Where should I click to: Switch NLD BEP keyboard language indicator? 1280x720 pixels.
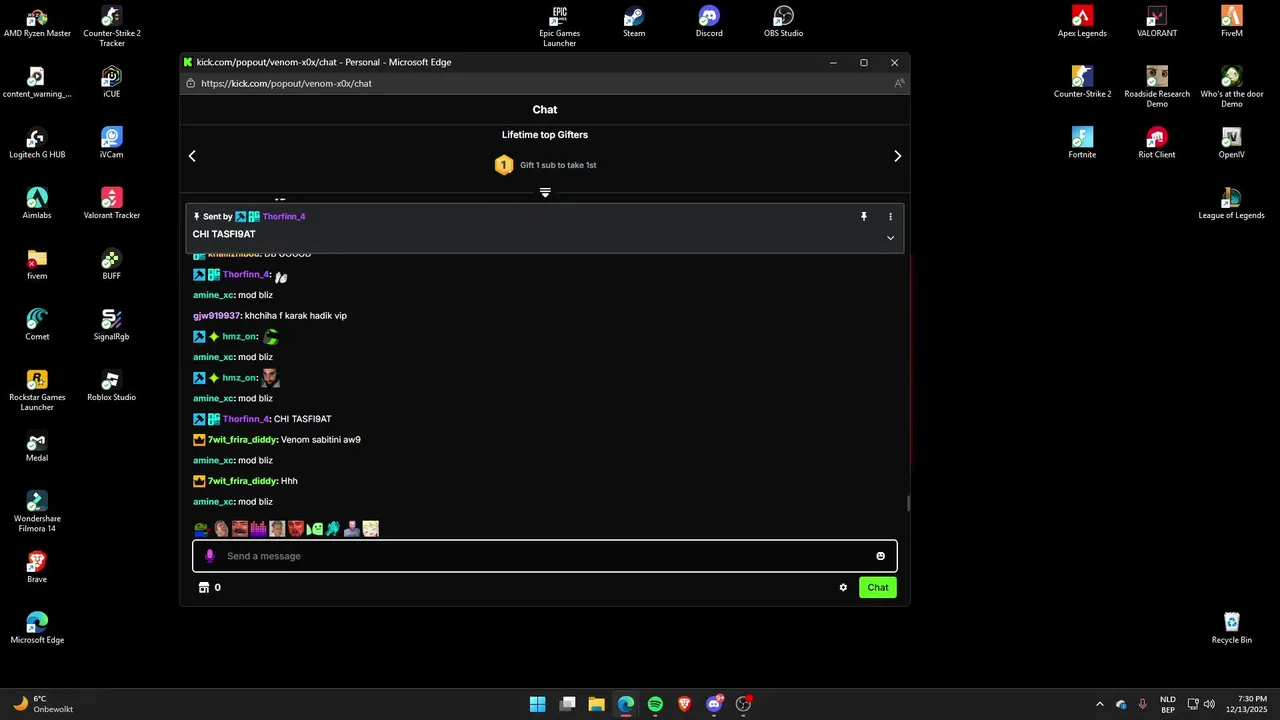1167,704
